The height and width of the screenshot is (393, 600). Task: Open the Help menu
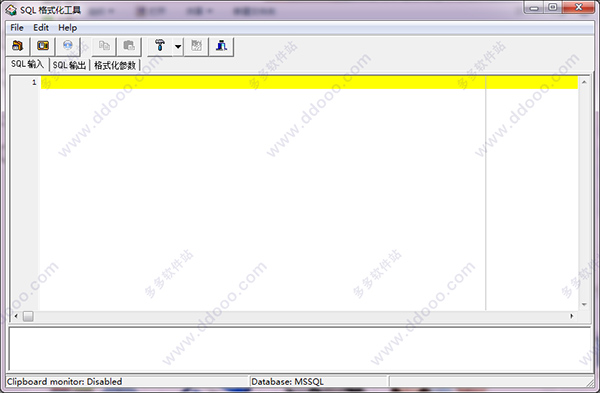[x=68, y=28]
